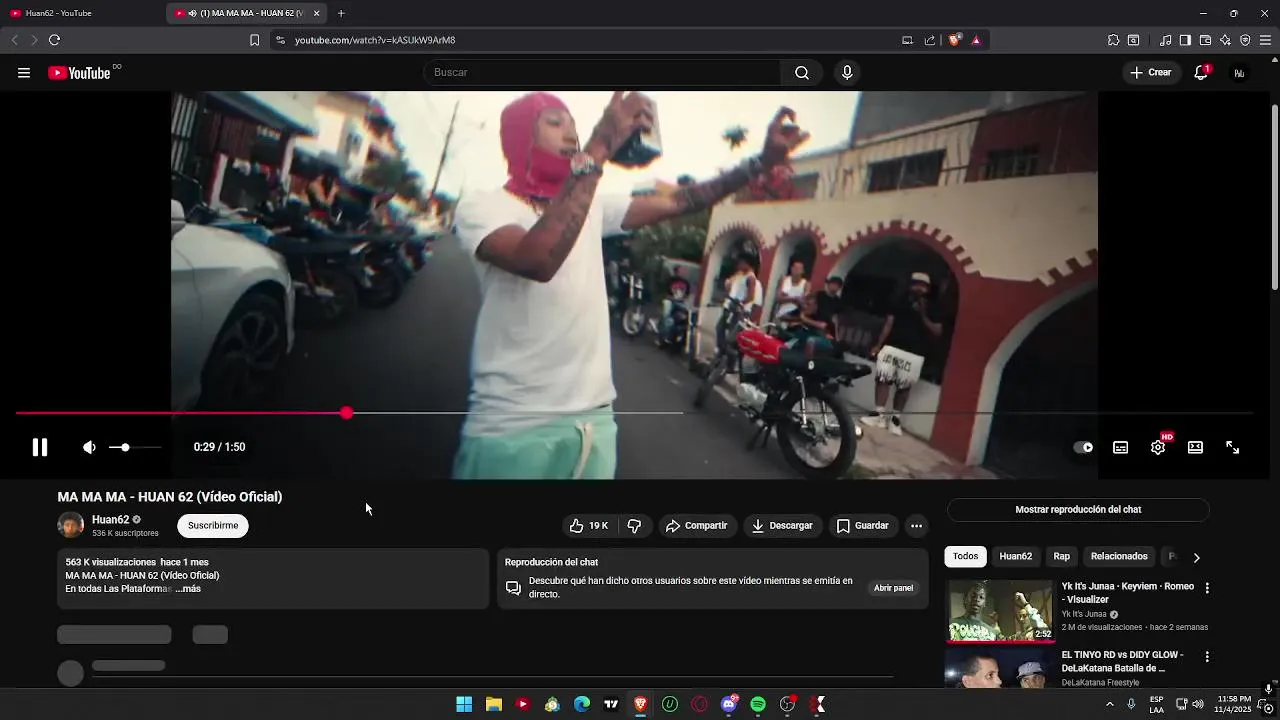Open the Brave media music-note control
This screenshot has width=1280, height=720.
point(1166,40)
